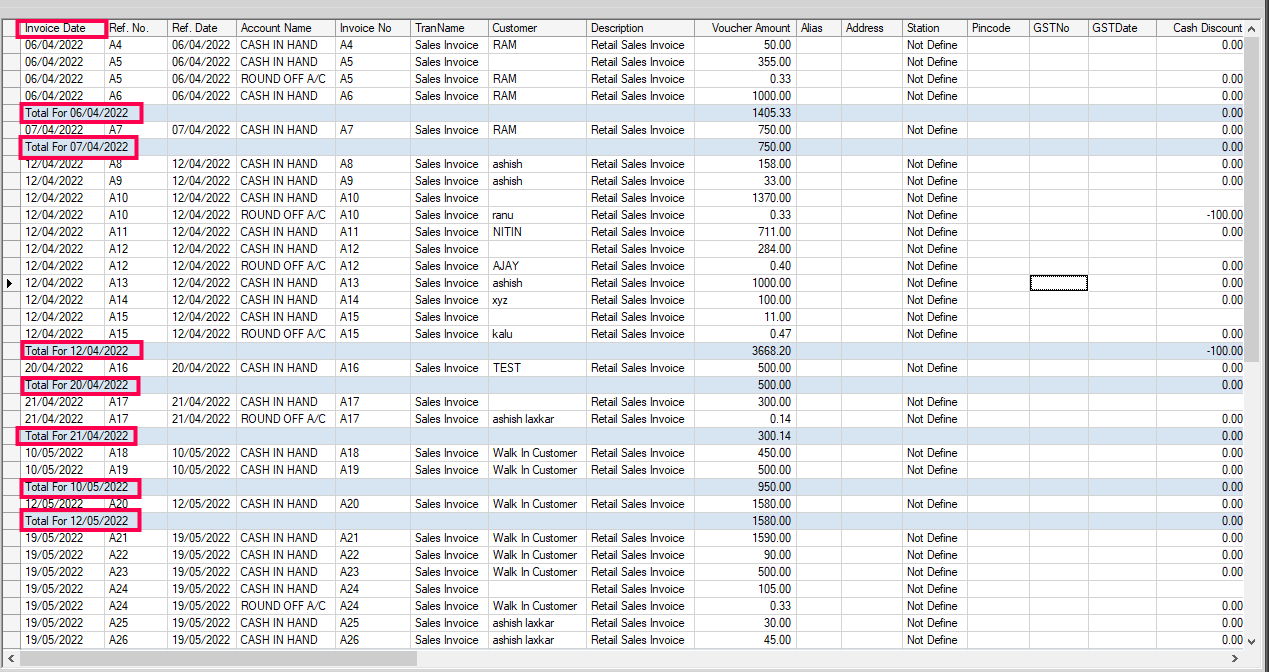This screenshot has width=1269, height=672.
Task: Sort by the Invoice Date column header
Action: 62,28
